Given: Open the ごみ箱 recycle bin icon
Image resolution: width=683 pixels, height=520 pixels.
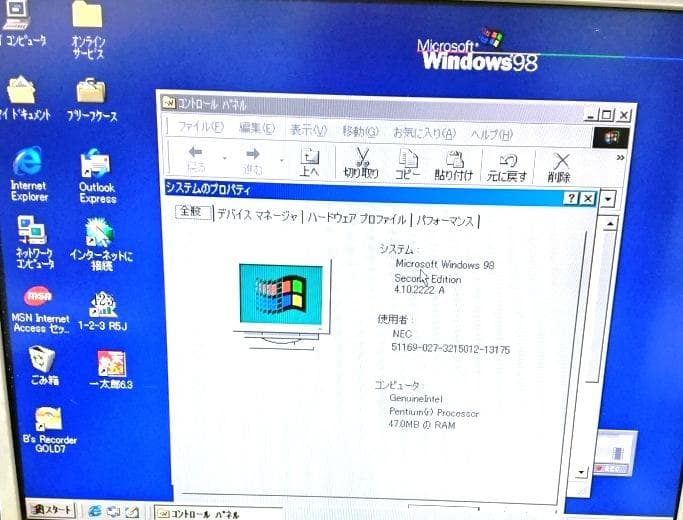Looking at the screenshot, I should pyautogui.click(x=44, y=365).
